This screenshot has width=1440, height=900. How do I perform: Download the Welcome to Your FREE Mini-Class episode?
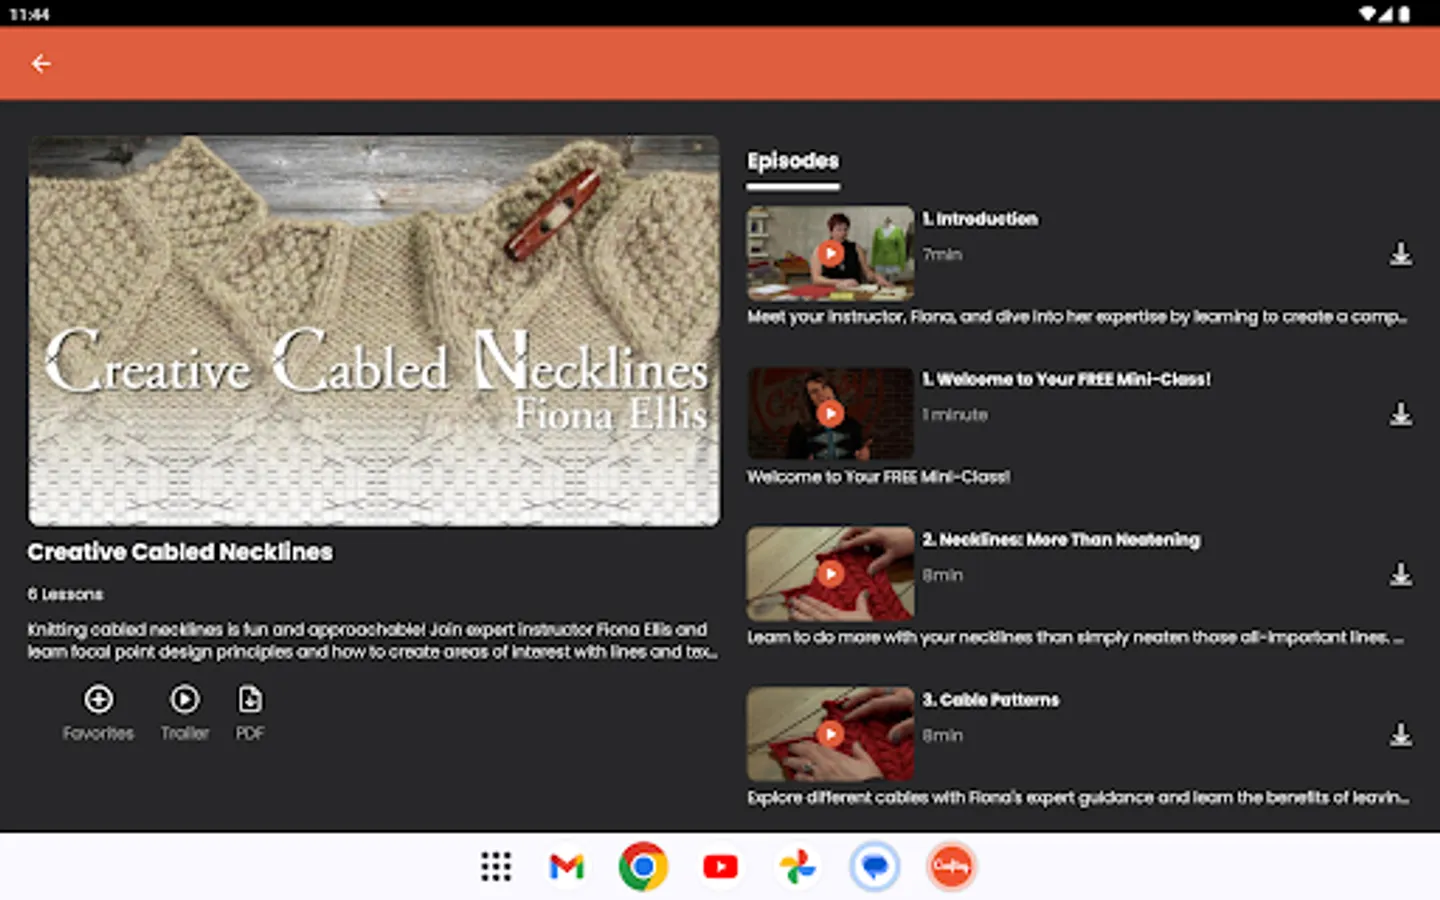click(x=1401, y=415)
